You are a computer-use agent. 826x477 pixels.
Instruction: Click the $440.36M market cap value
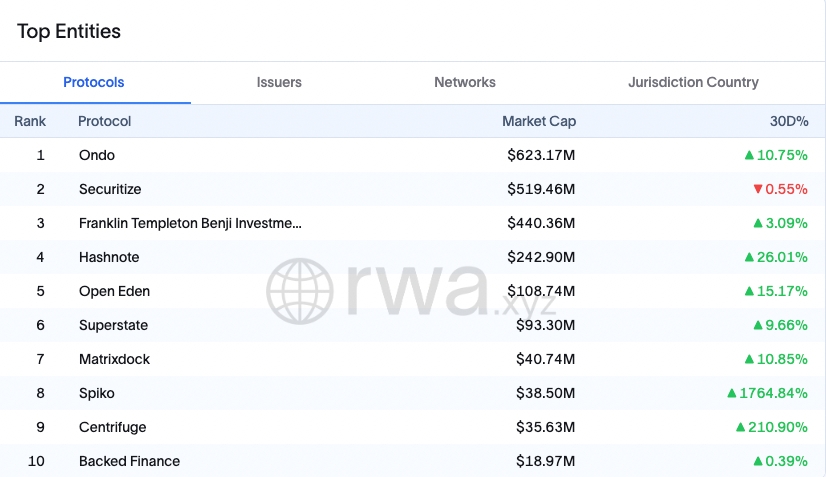pos(541,223)
